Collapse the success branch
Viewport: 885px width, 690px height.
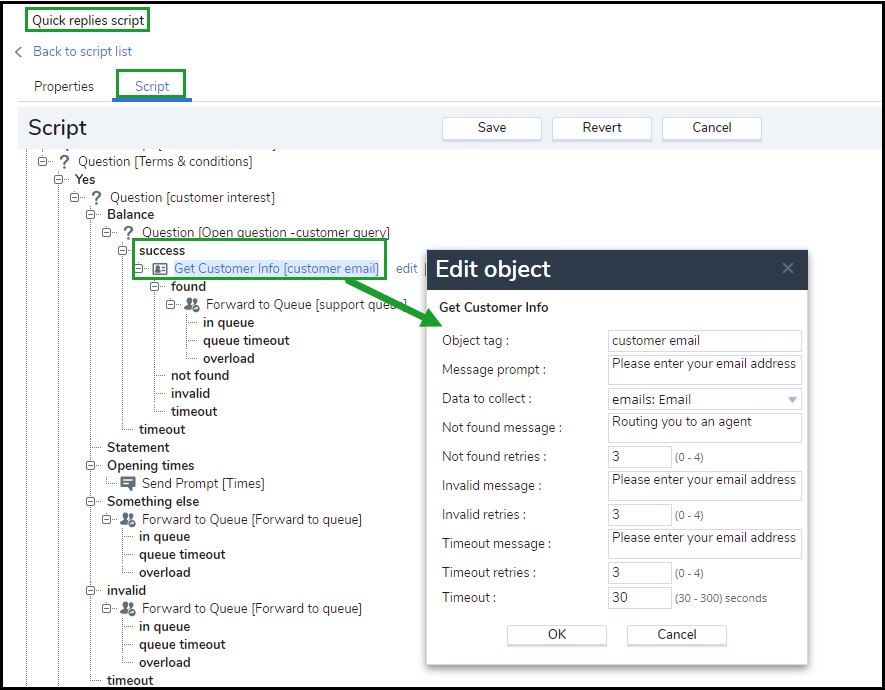coord(122,250)
